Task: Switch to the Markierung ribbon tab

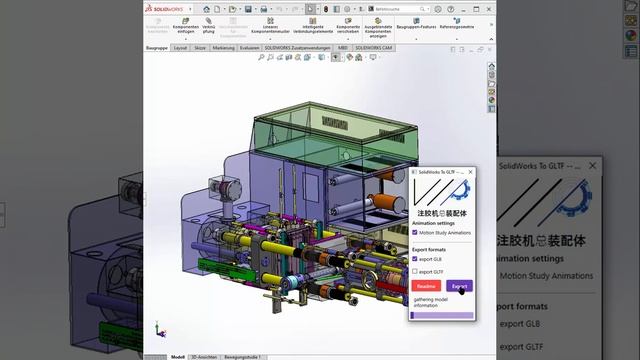Action: (x=223, y=48)
